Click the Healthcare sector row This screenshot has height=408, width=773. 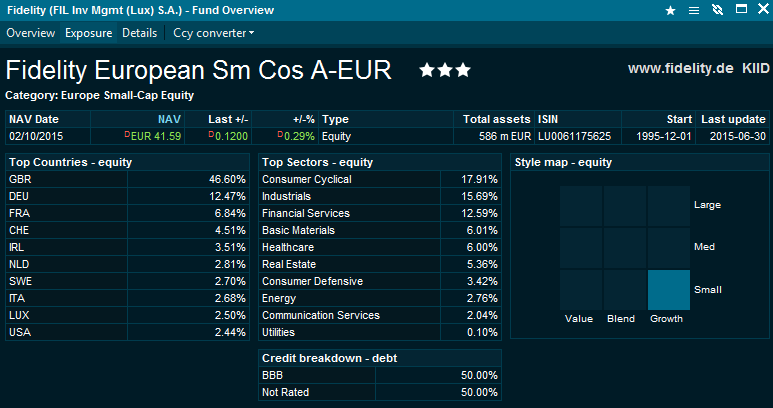(380, 247)
